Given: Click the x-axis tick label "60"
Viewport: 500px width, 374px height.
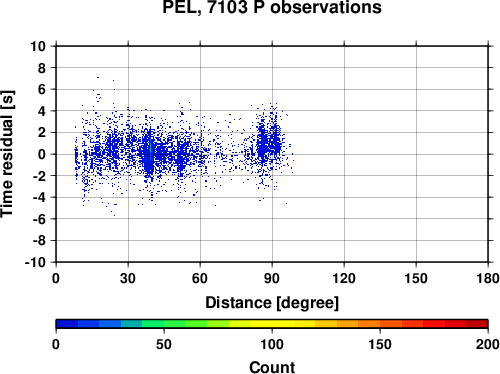Looking at the screenshot, I should pos(200,278).
